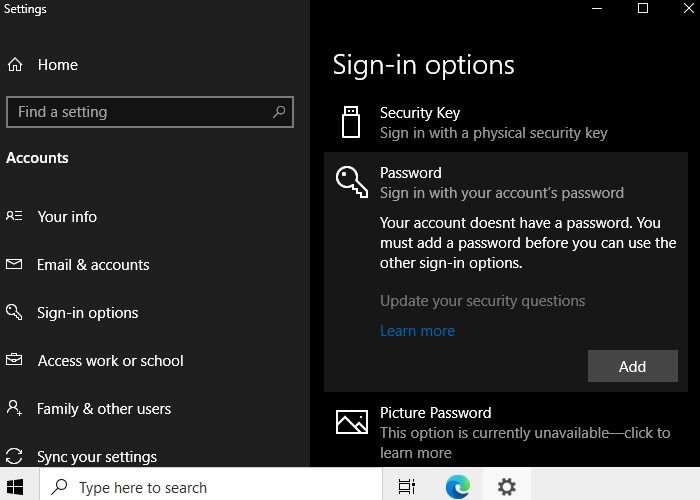This screenshot has height=500, width=700.
Task: Open the Learn more link
Action: (x=417, y=331)
